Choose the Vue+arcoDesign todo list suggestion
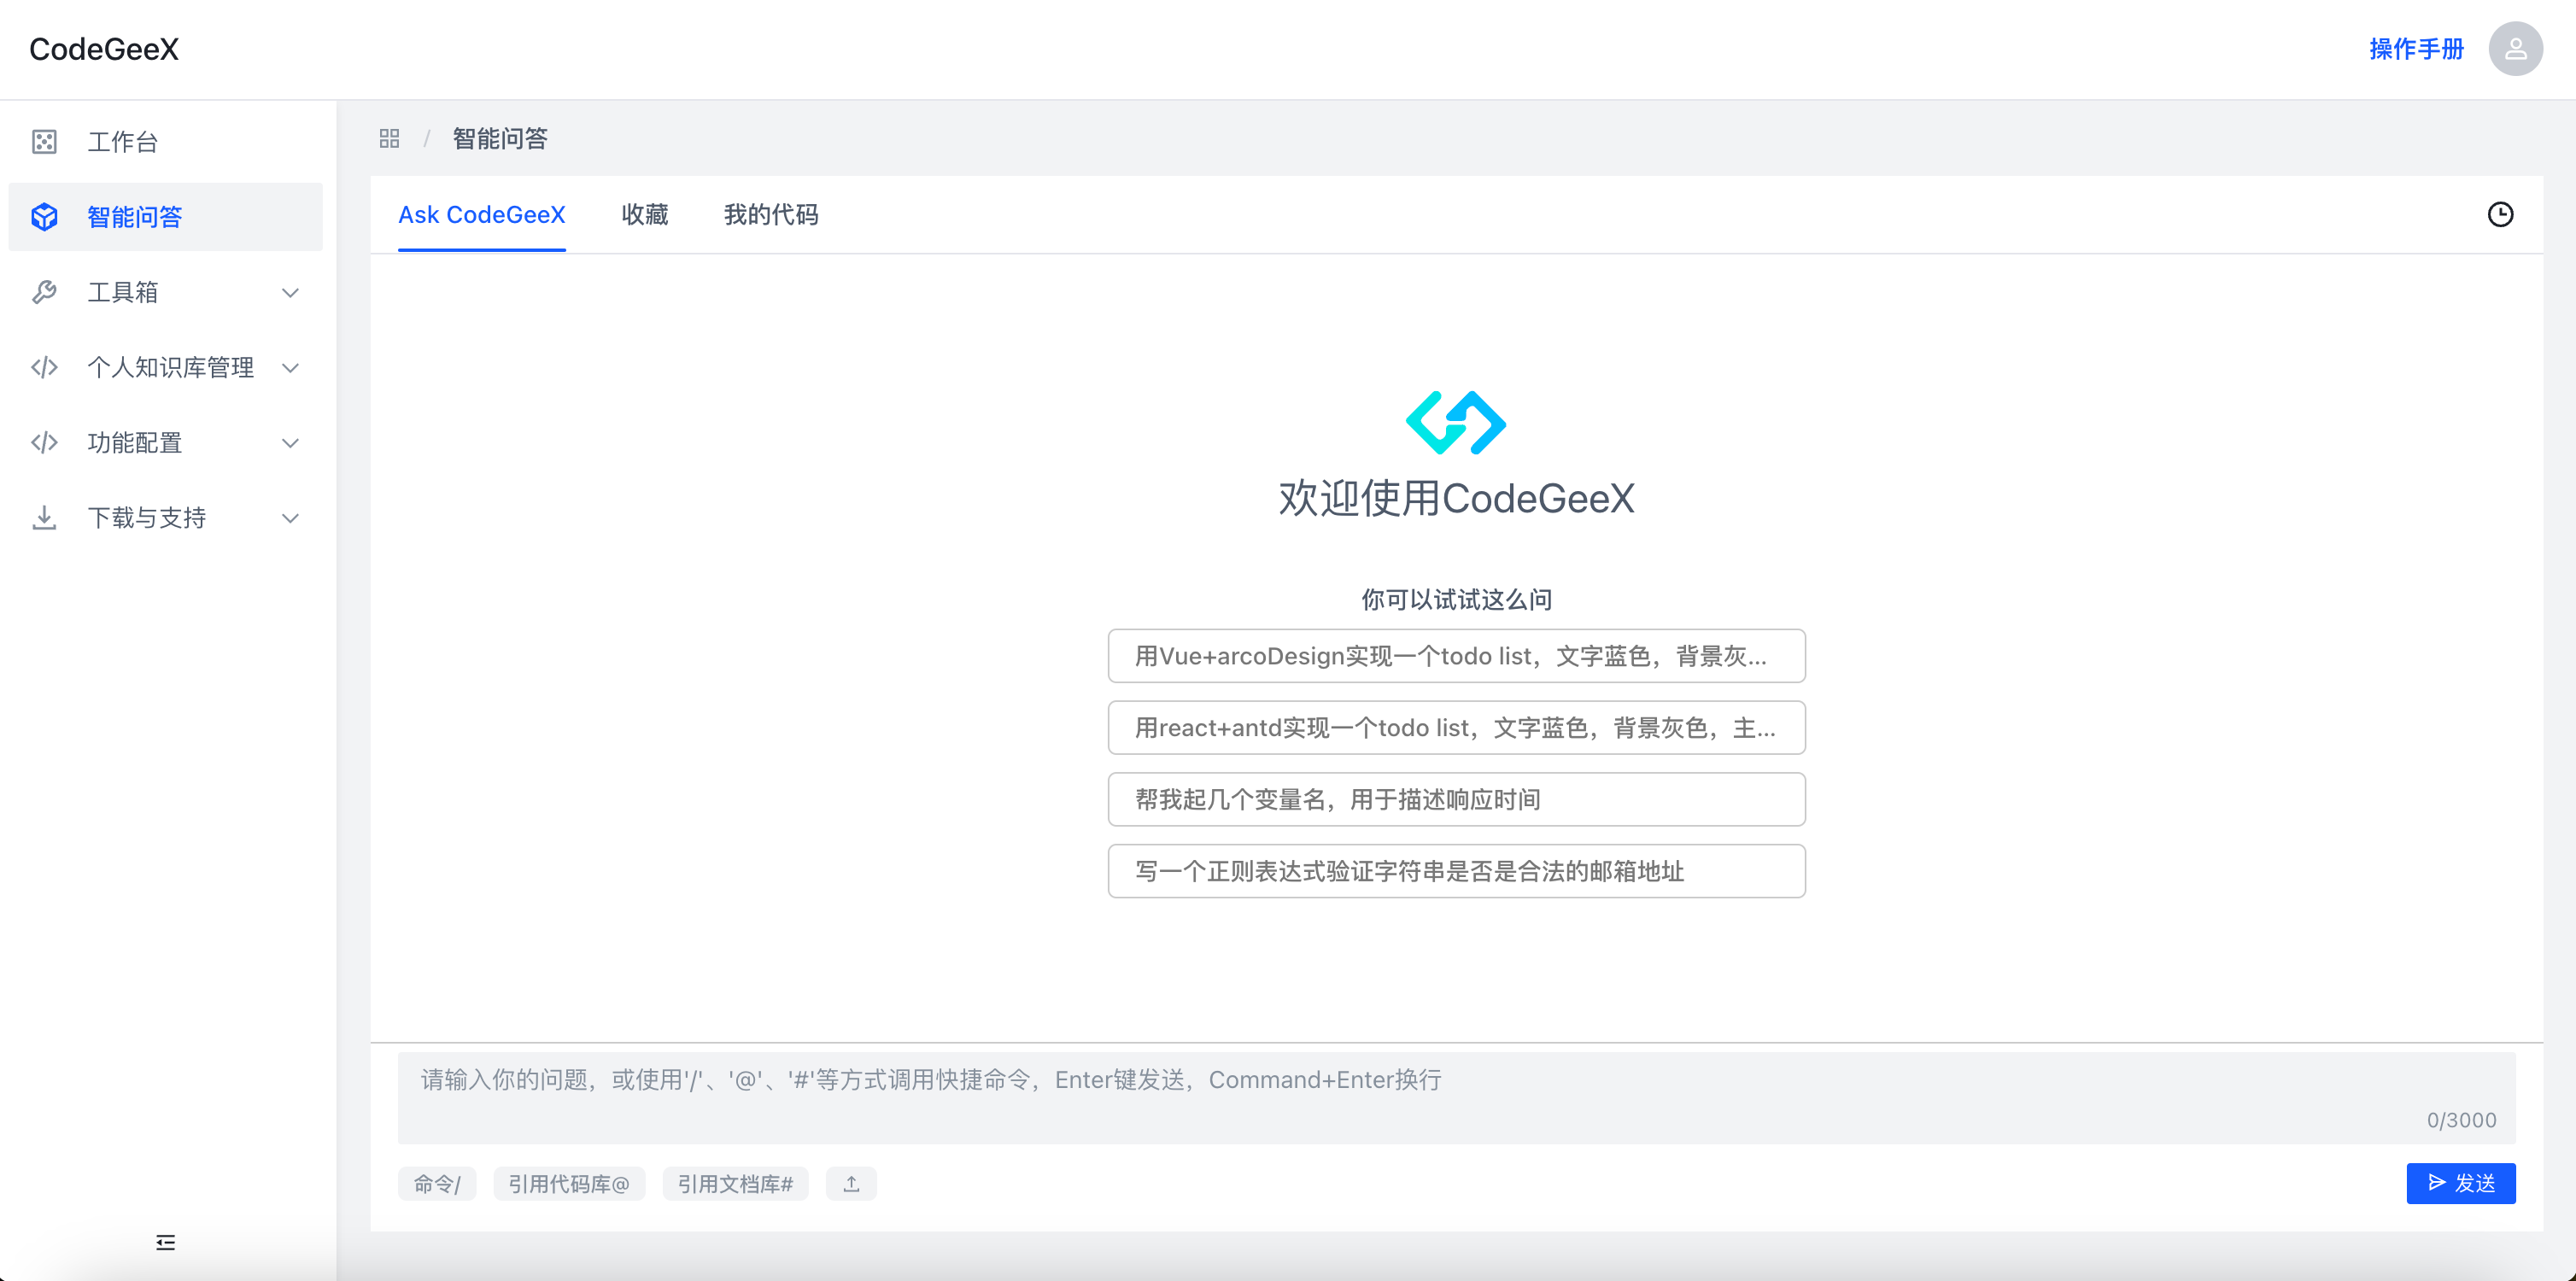The image size is (2576, 1281). [x=1456, y=656]
